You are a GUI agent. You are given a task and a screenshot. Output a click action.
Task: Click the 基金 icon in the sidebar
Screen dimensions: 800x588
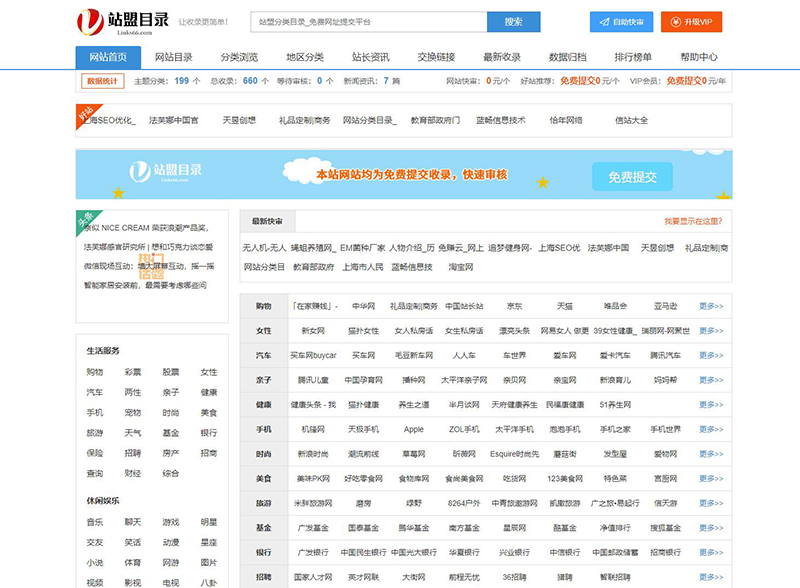tap(171, 431)
